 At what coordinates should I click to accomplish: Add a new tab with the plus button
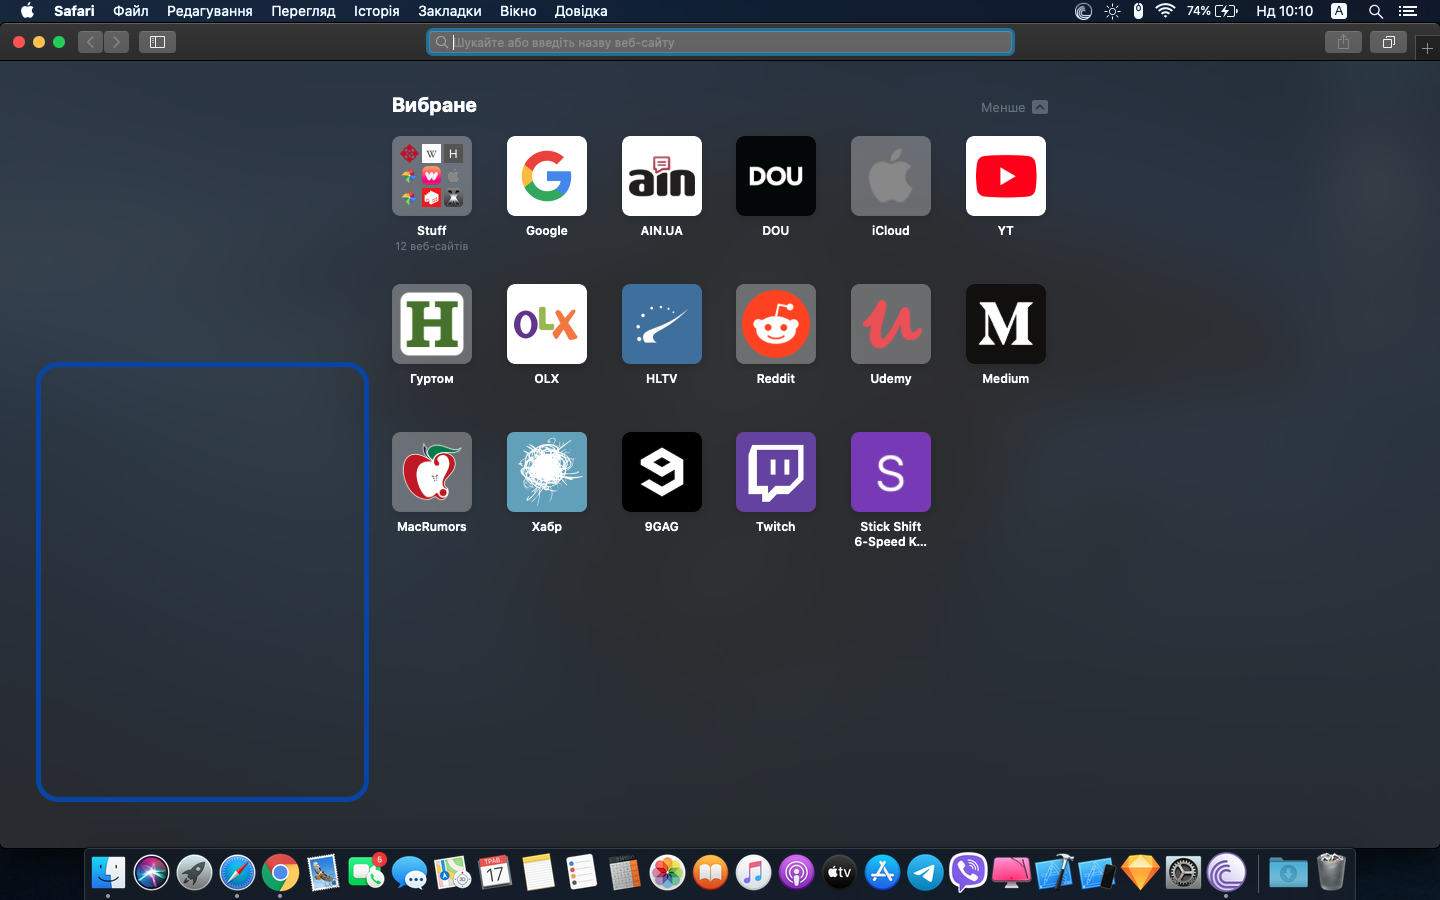point(1427,48)
